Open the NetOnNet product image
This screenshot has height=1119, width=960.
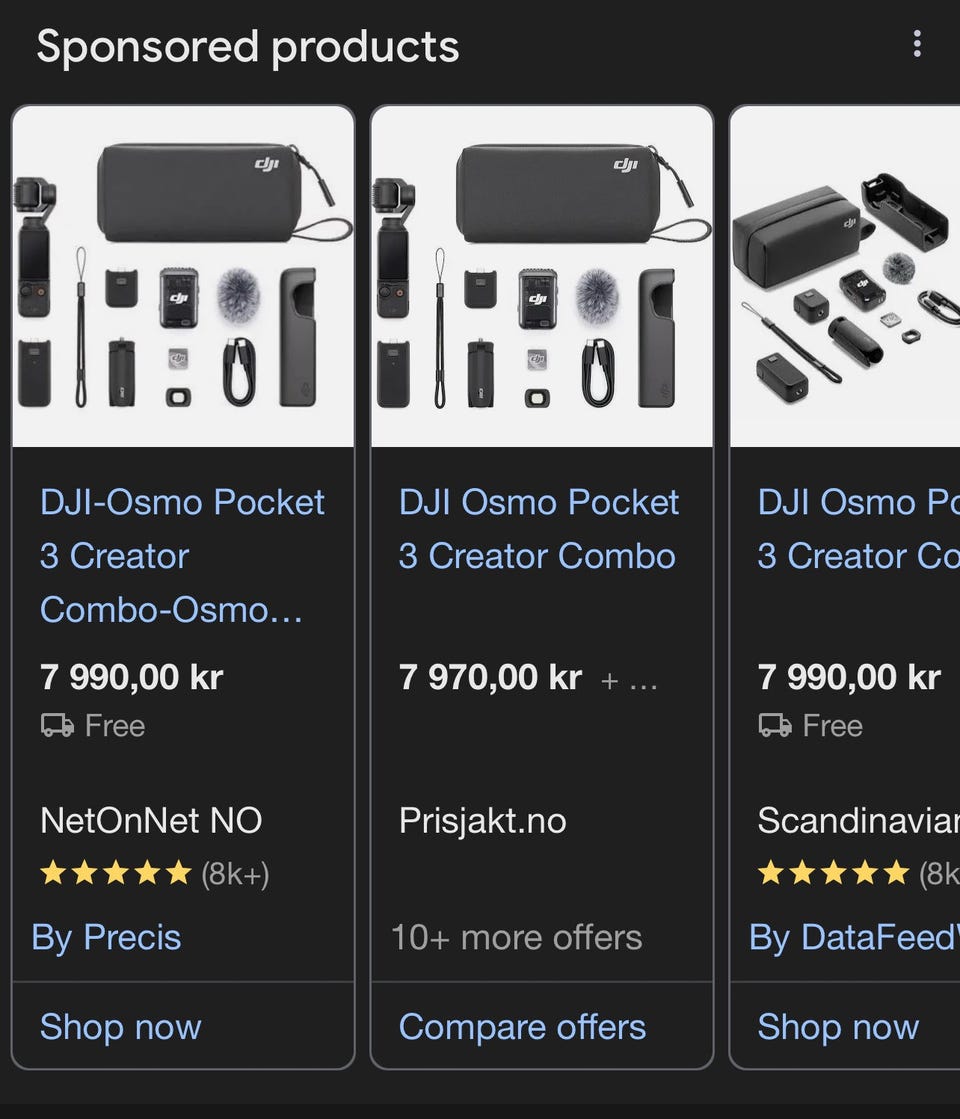tap(183, 276)
